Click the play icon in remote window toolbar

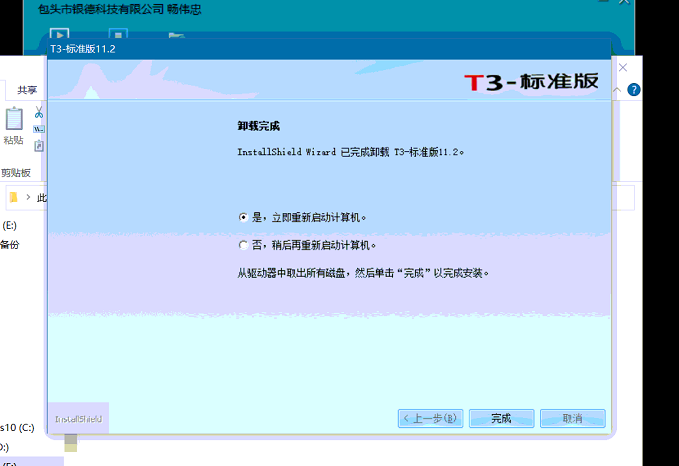pos(59,34)
